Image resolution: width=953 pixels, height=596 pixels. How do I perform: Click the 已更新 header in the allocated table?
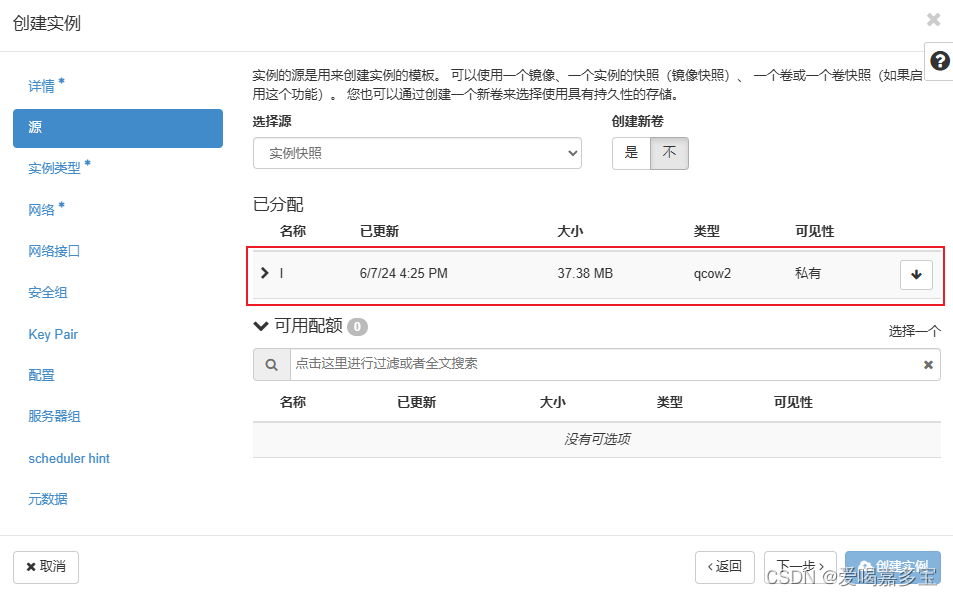[379, 231]
